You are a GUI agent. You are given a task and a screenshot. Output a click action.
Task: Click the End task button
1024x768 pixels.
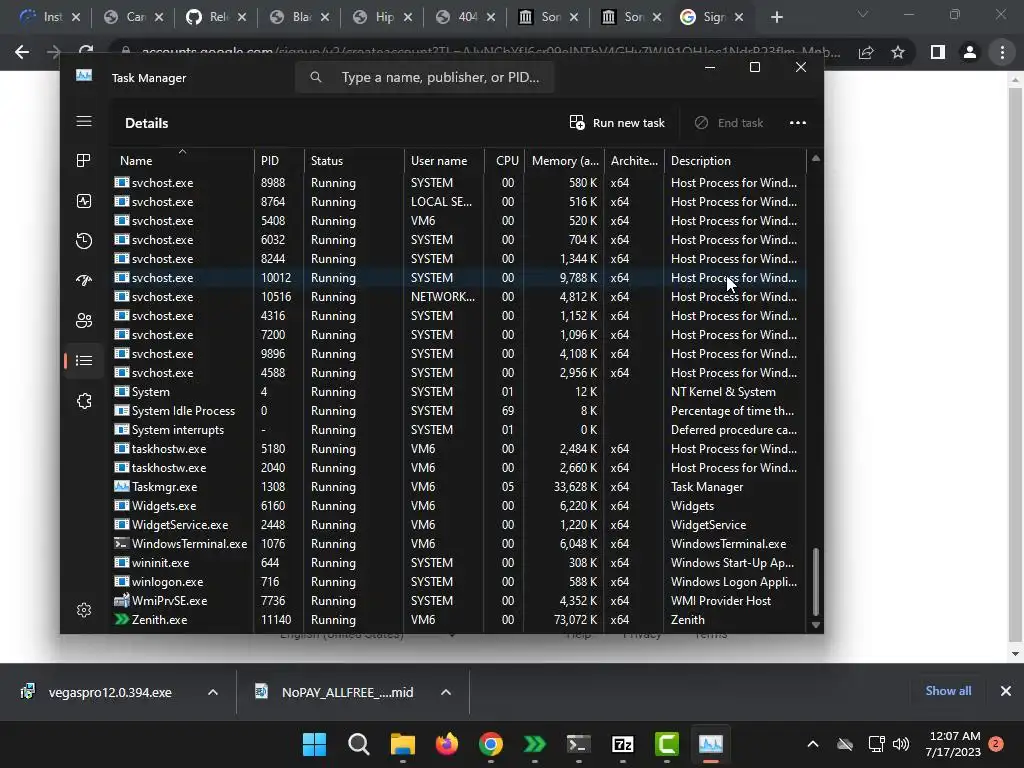729,123
